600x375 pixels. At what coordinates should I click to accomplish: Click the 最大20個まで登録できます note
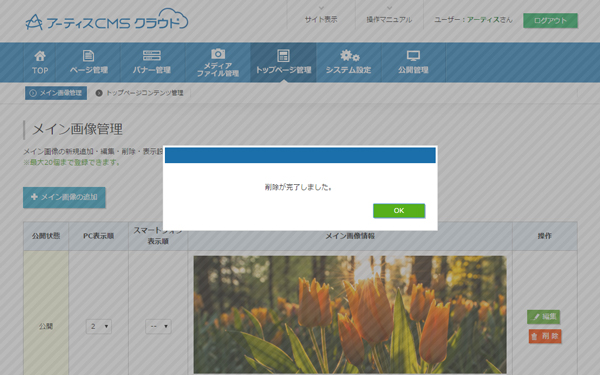point(72,162)
